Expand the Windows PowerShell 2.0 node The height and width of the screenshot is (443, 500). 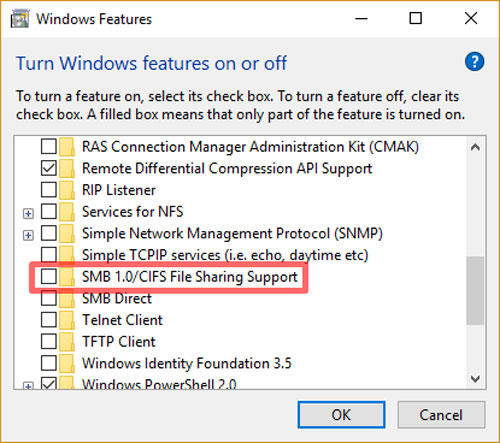[x=28, y=386]
